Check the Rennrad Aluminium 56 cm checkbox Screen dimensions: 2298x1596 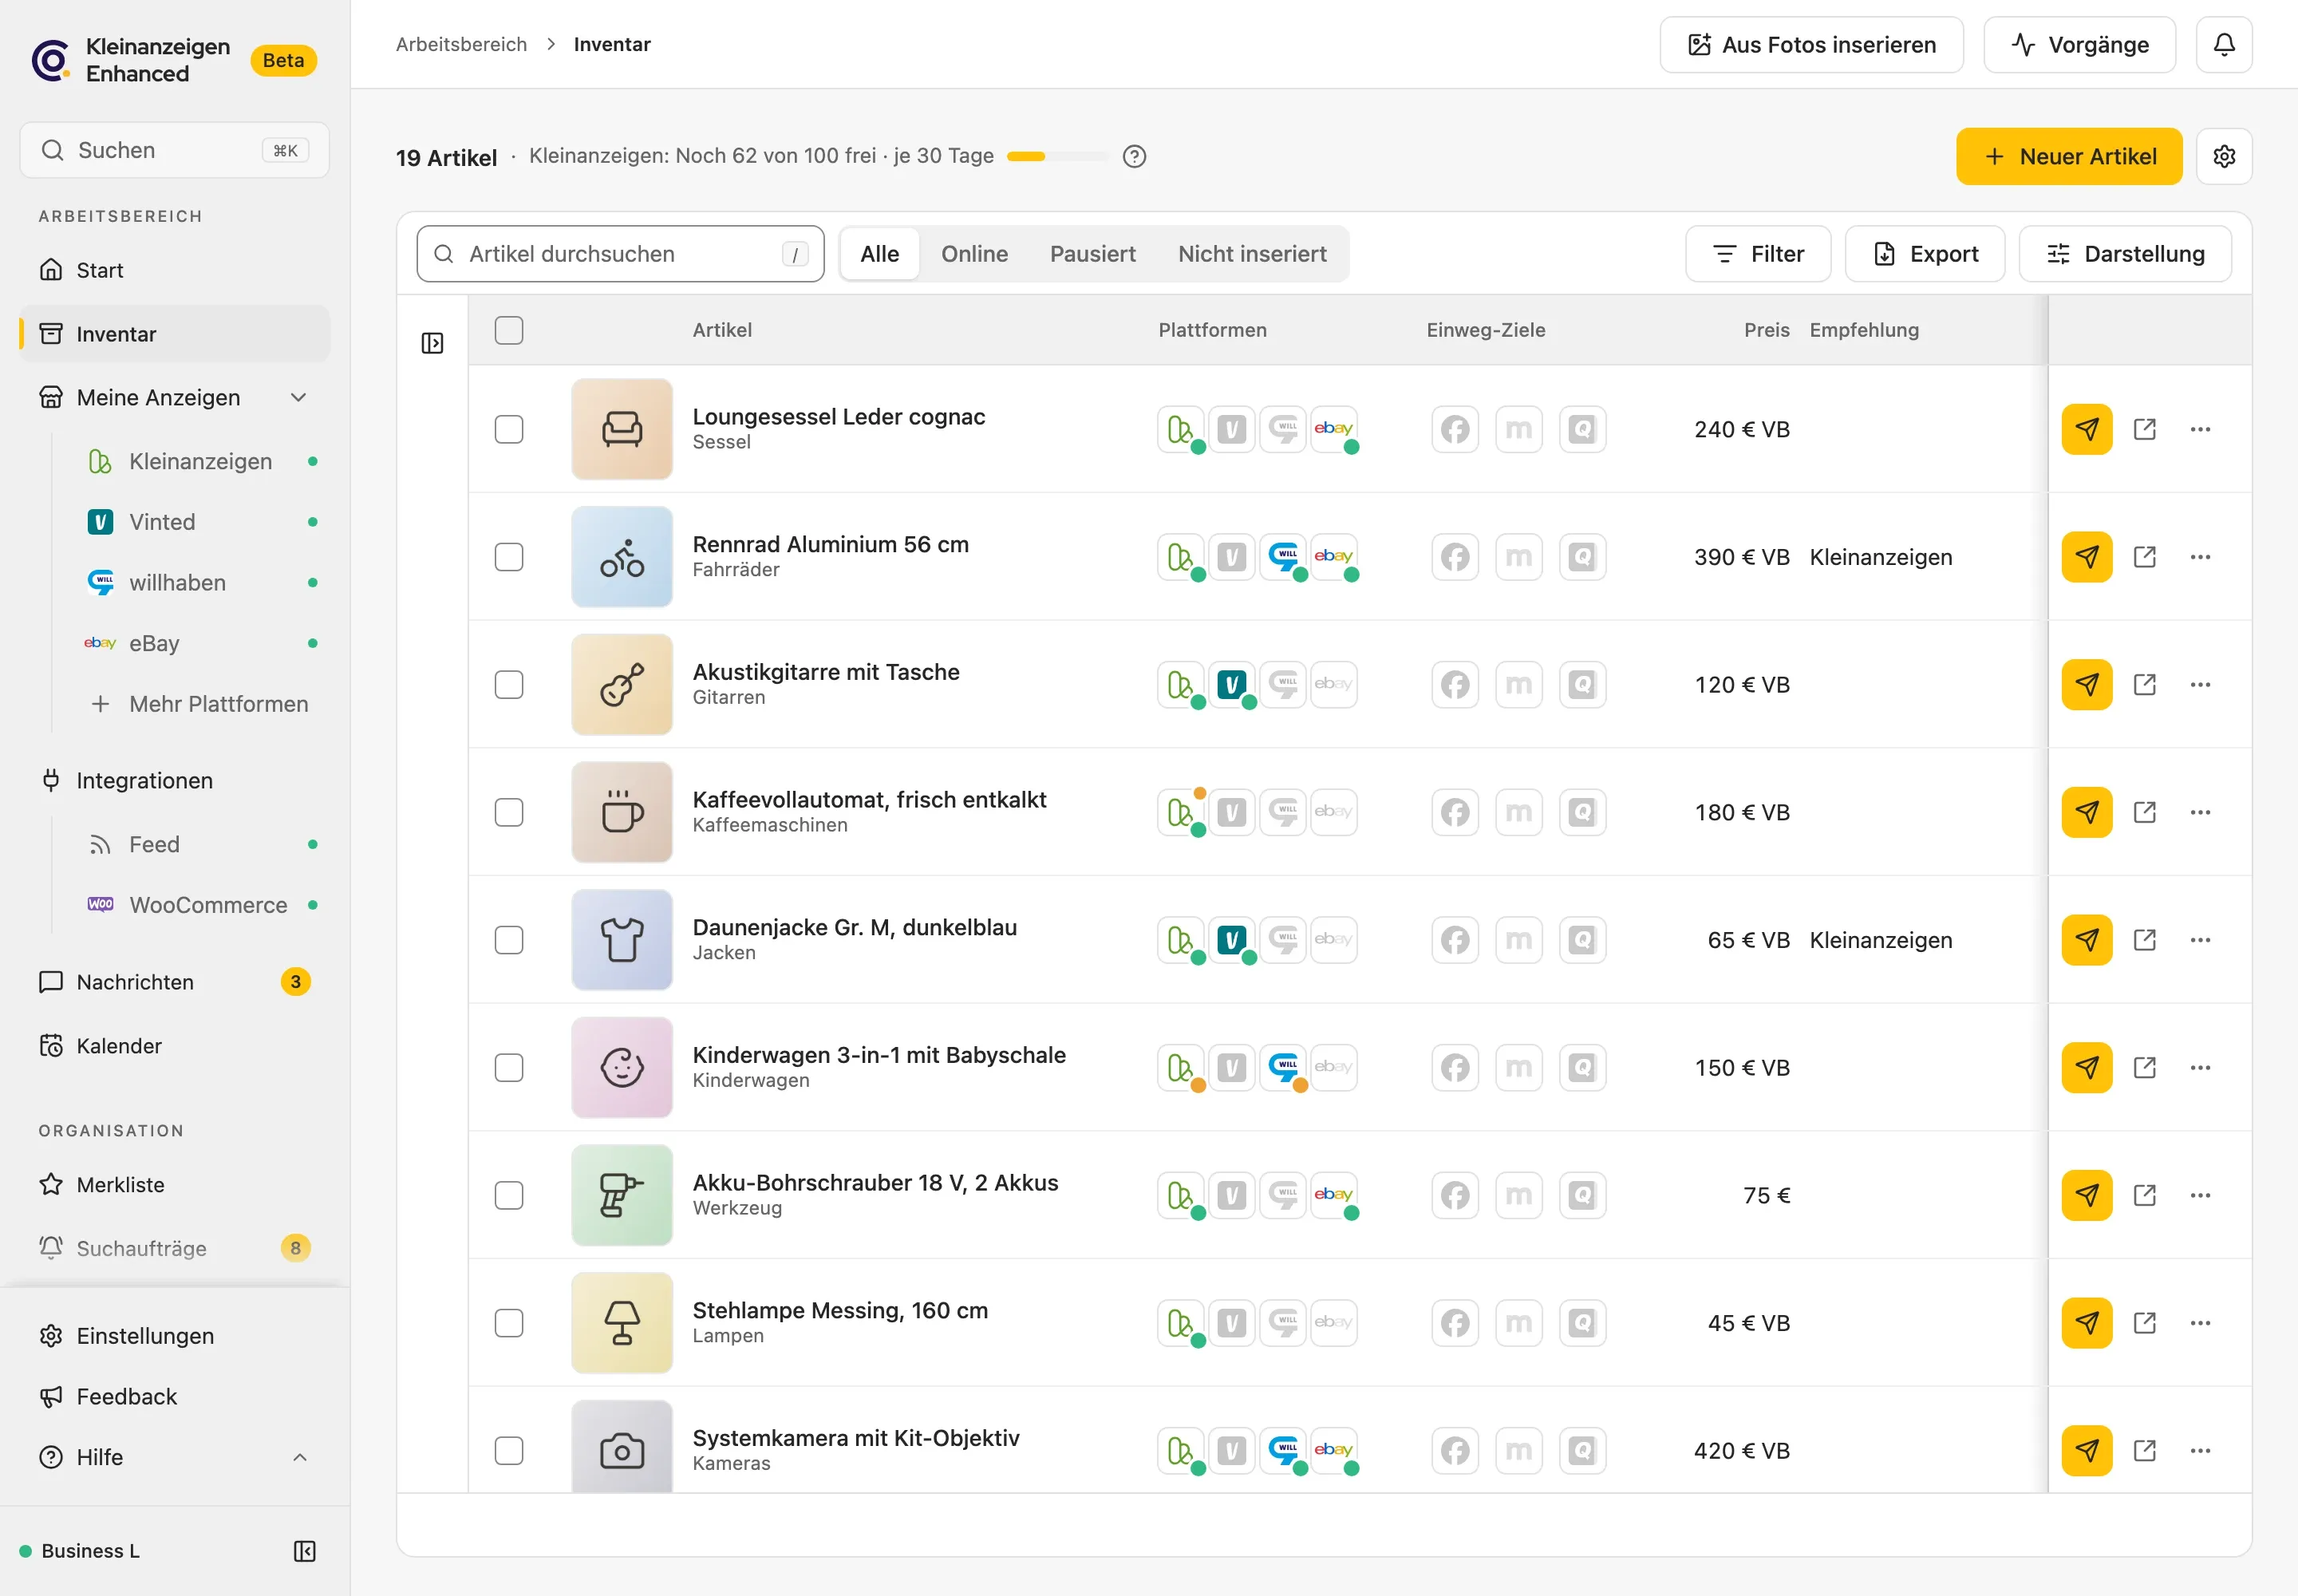click(x=509, y=557)
